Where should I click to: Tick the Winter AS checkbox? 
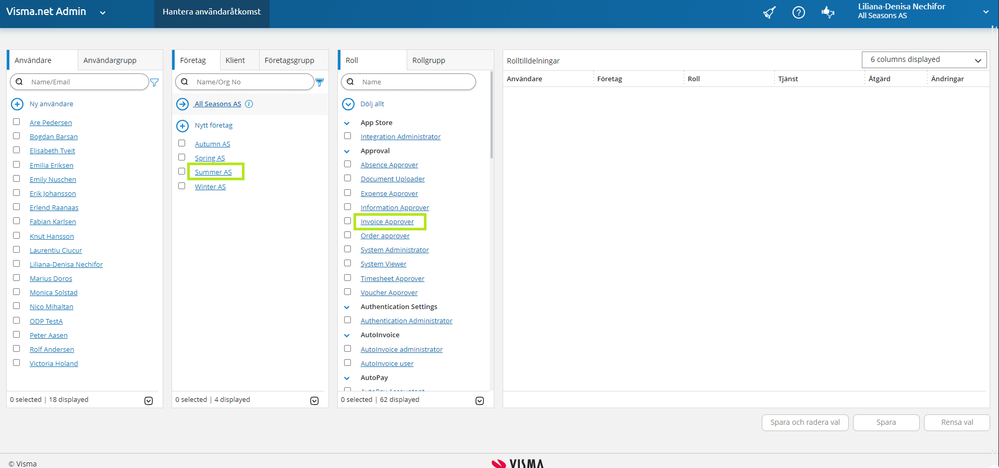click(182, 186)
